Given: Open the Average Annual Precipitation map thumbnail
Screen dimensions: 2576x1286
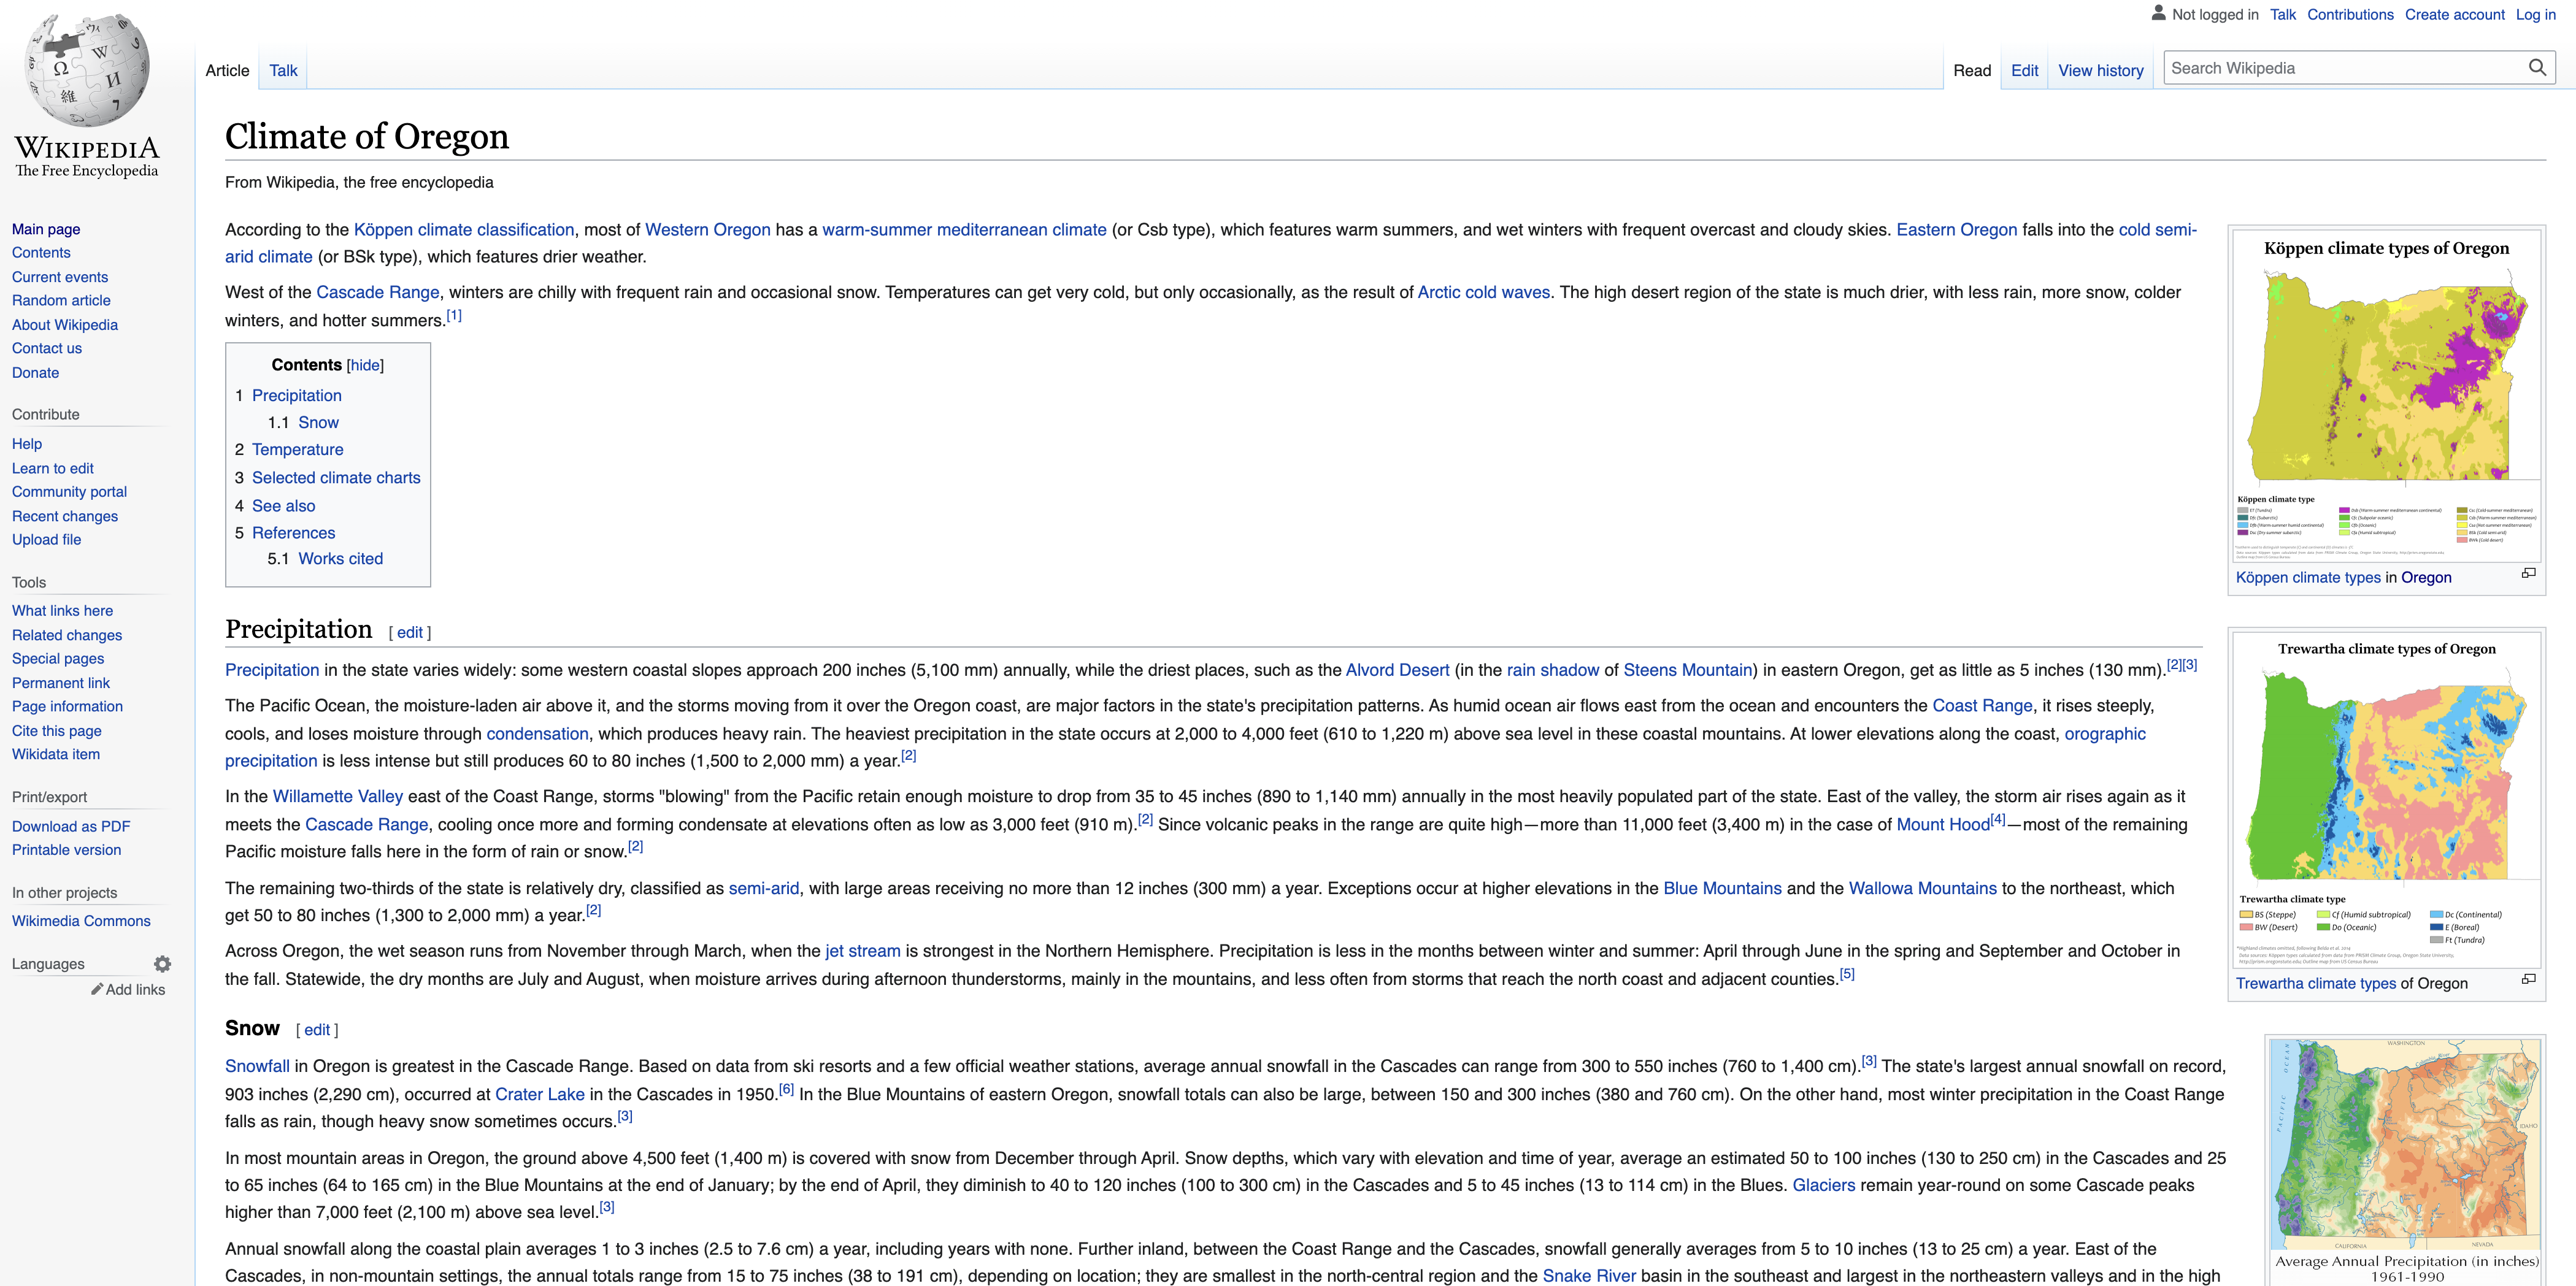Looking at the screenshot, I should [2406, 1162].
